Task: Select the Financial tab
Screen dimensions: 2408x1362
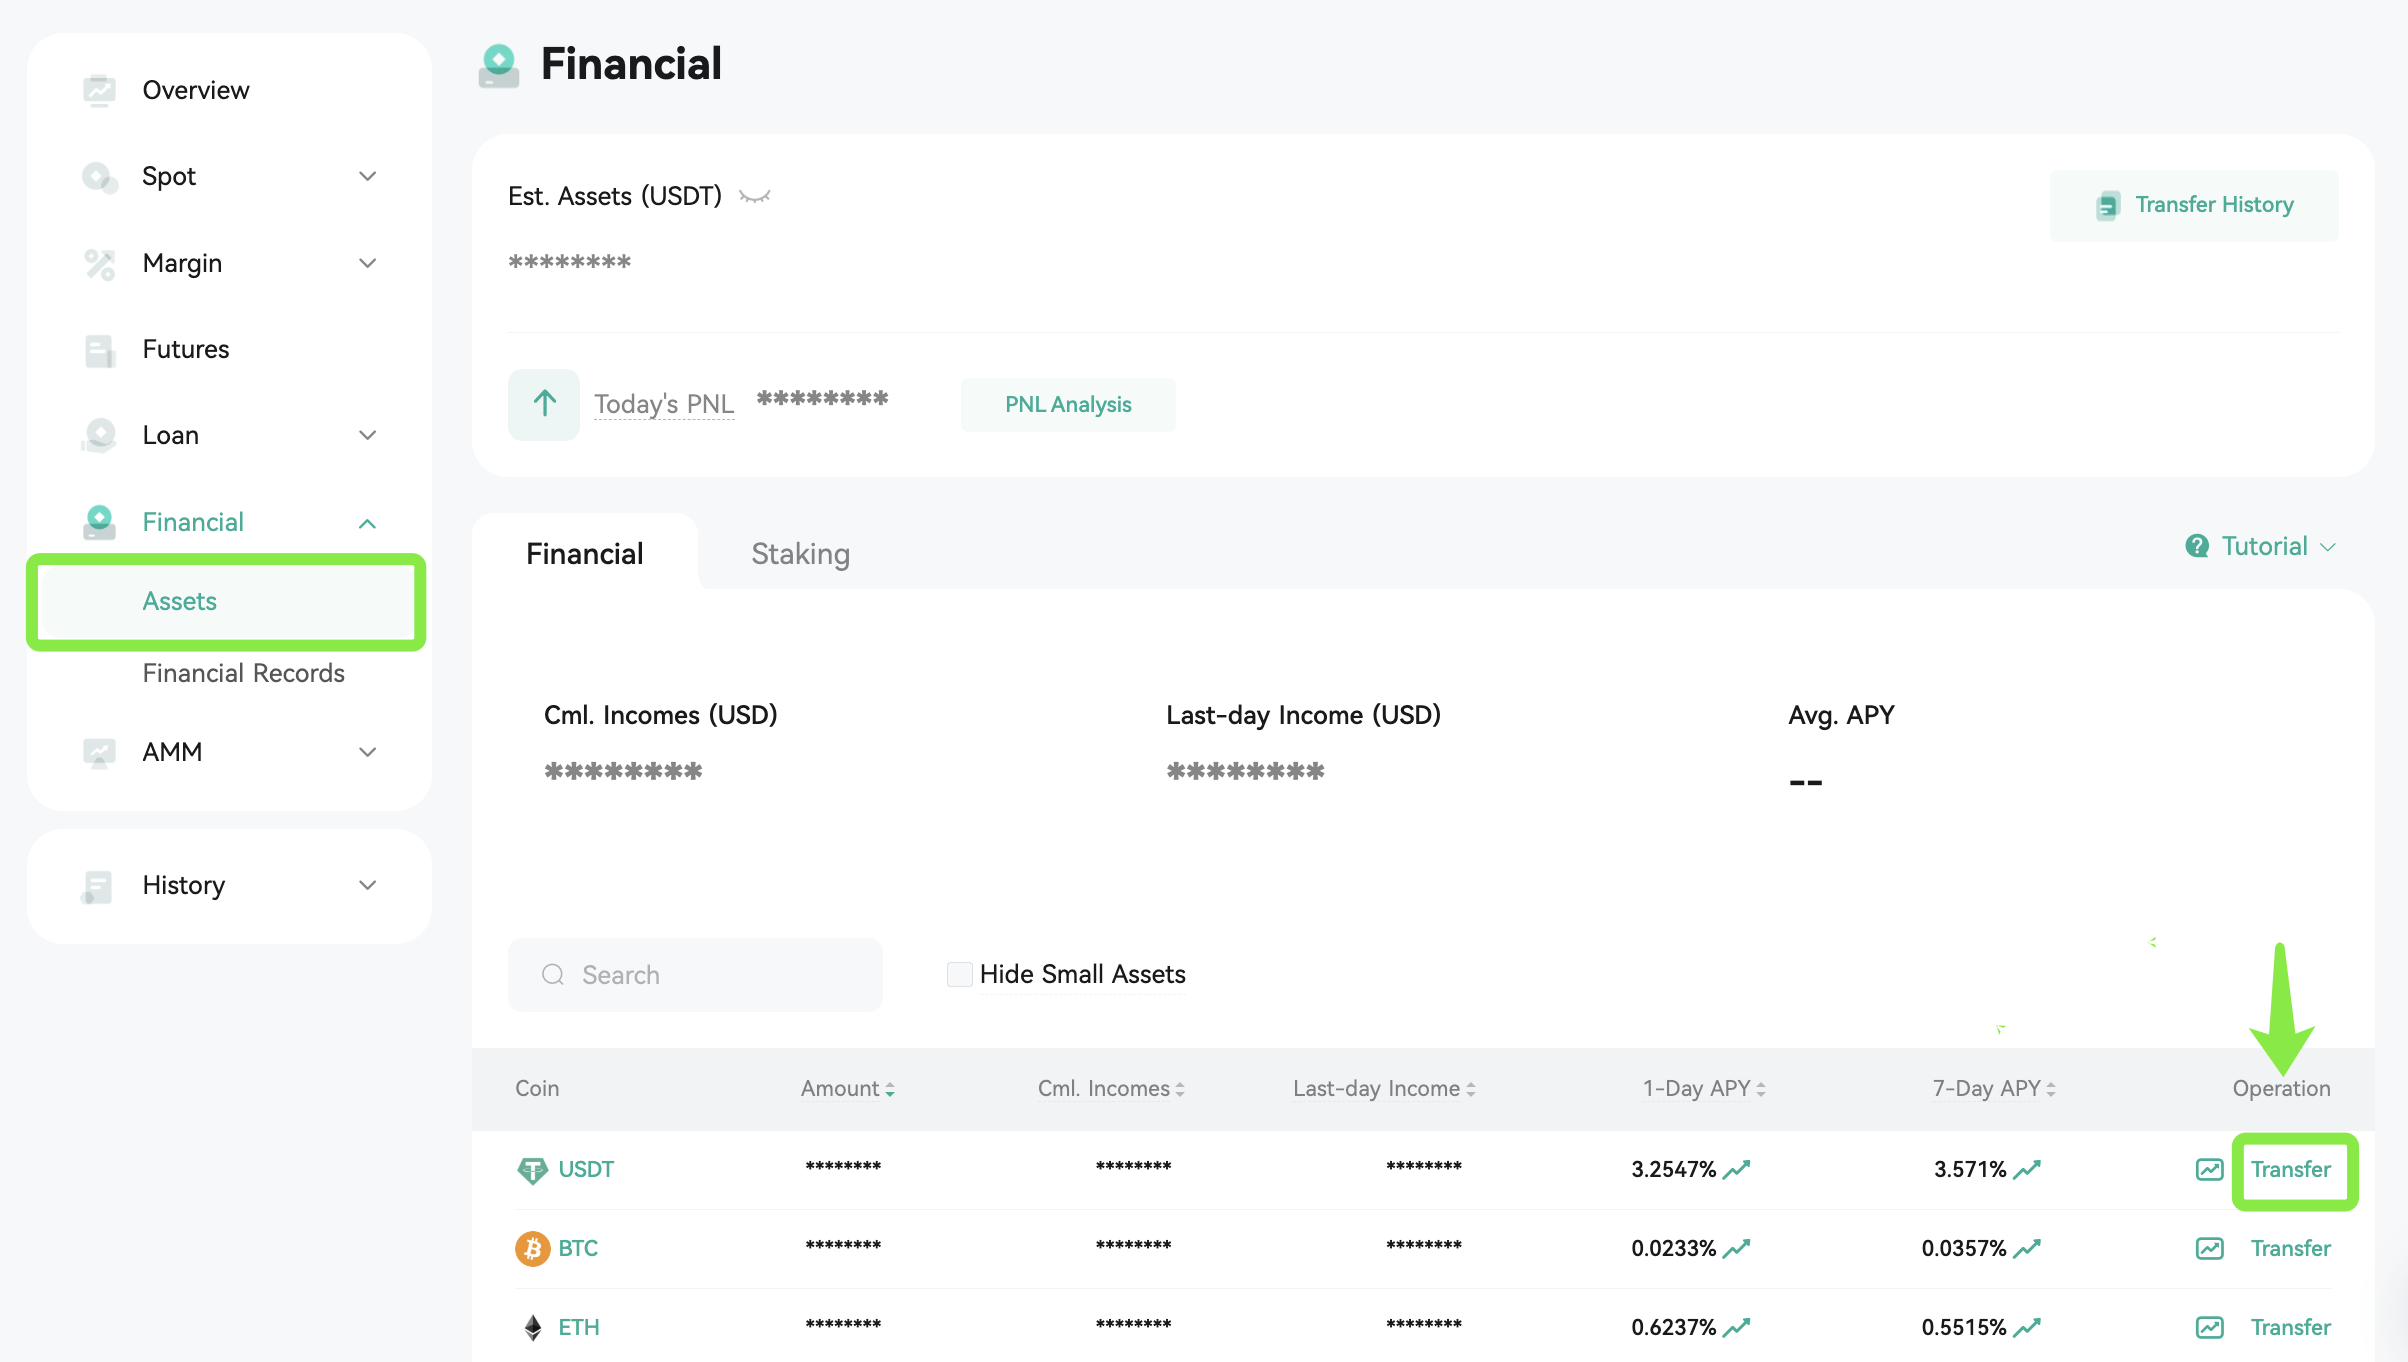Action: pyautogui.click(x=585, y=554)
